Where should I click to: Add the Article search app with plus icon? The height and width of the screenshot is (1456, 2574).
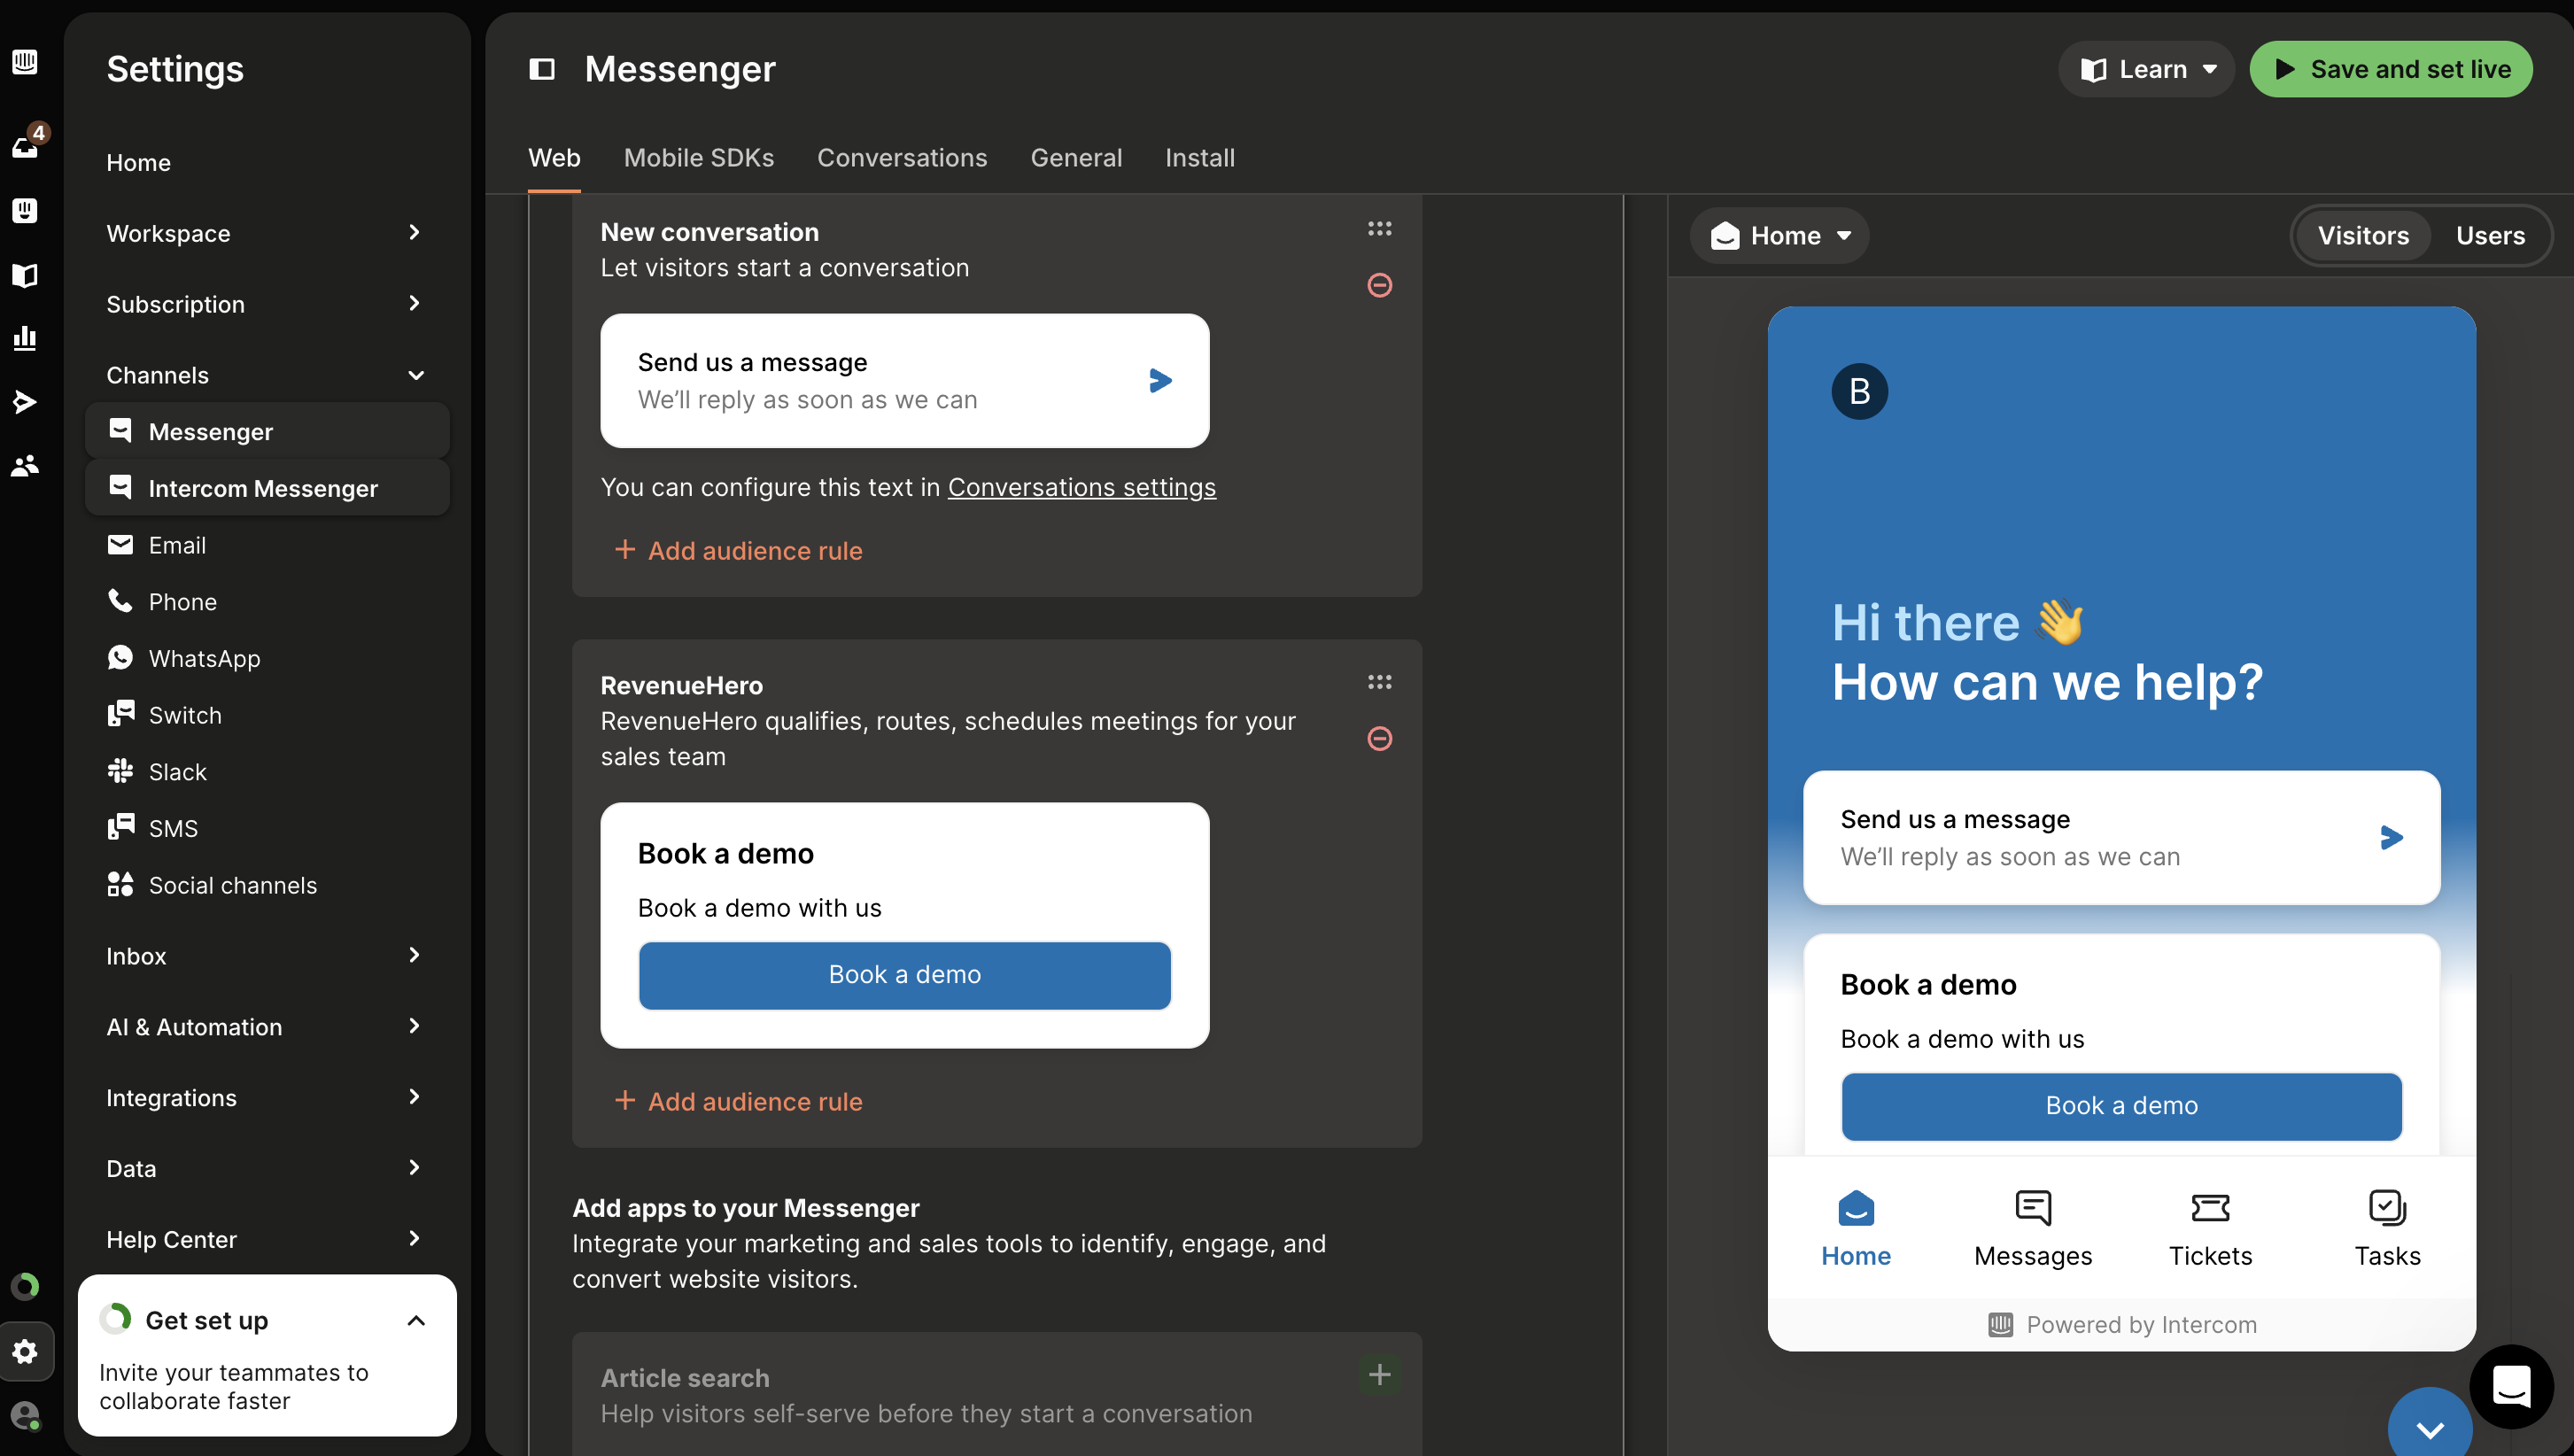(x=1379, y=1374)
